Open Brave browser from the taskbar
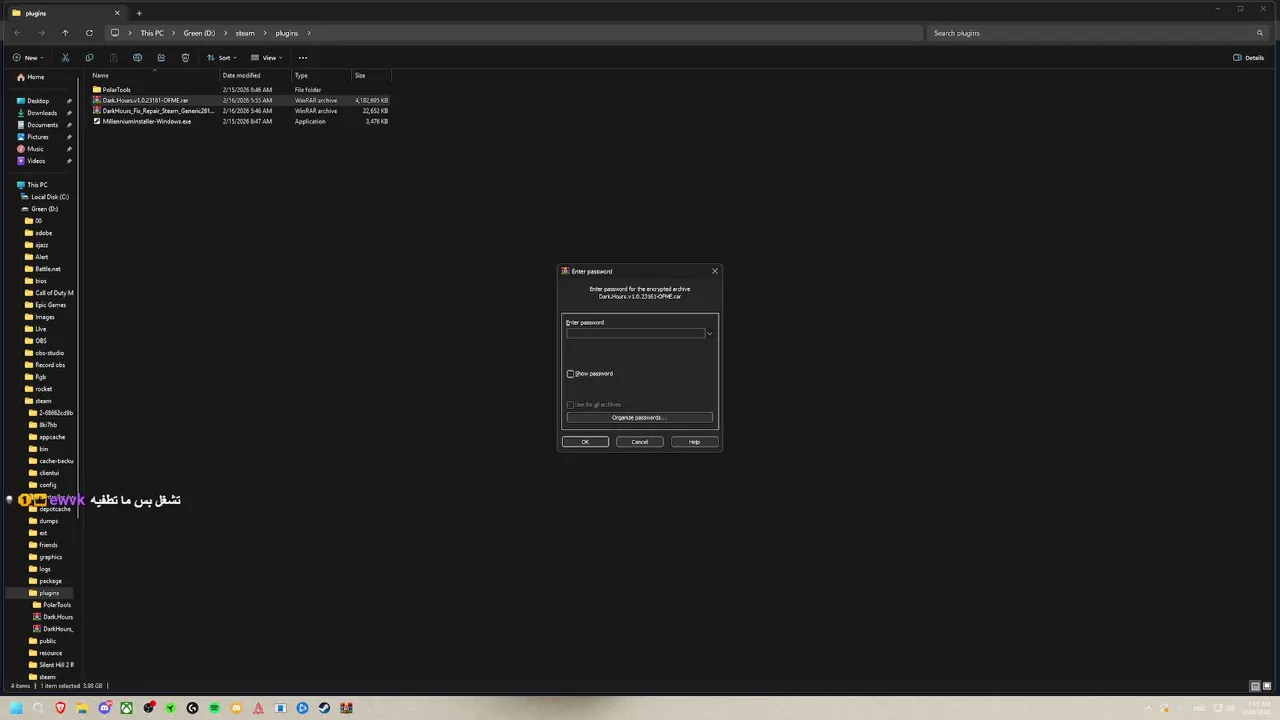The width and height of the screenshot is (1280, 720). 61,708
